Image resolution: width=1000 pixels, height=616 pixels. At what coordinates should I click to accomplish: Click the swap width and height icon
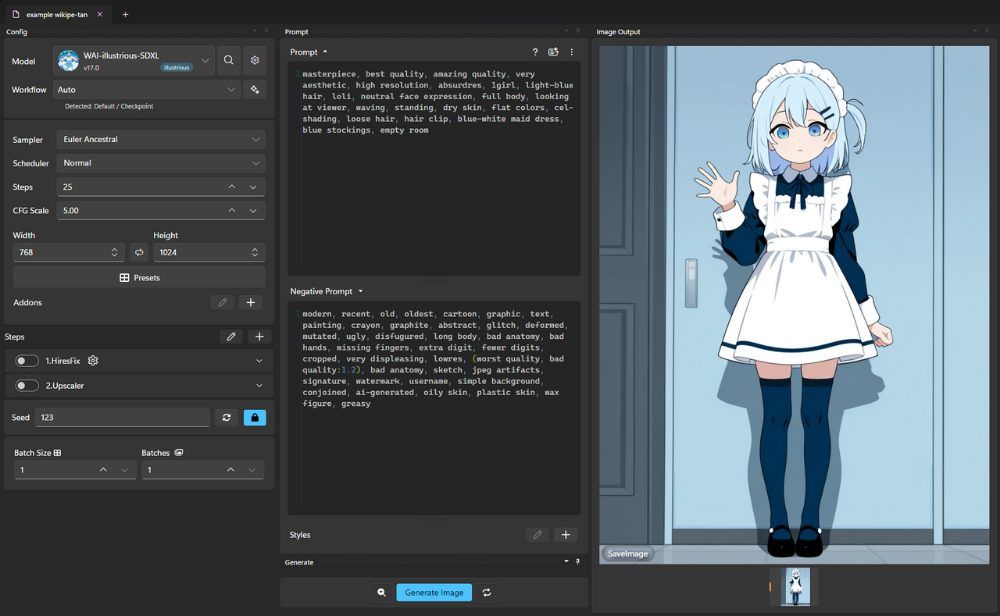(x=139, y=253)
